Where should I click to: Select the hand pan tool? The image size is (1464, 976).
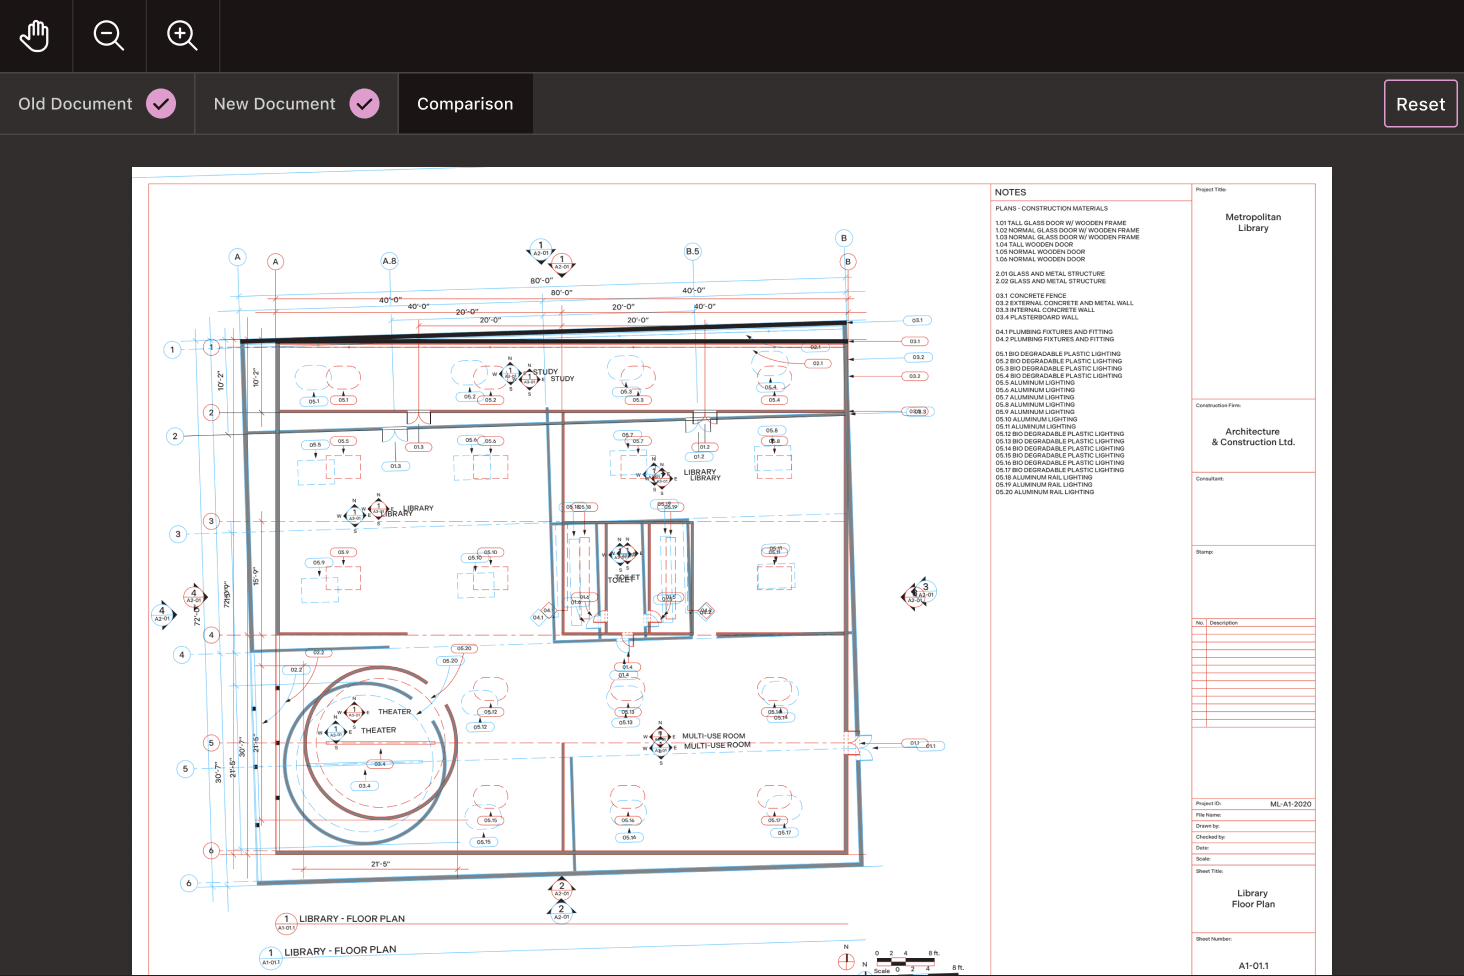tap(34, 35)
